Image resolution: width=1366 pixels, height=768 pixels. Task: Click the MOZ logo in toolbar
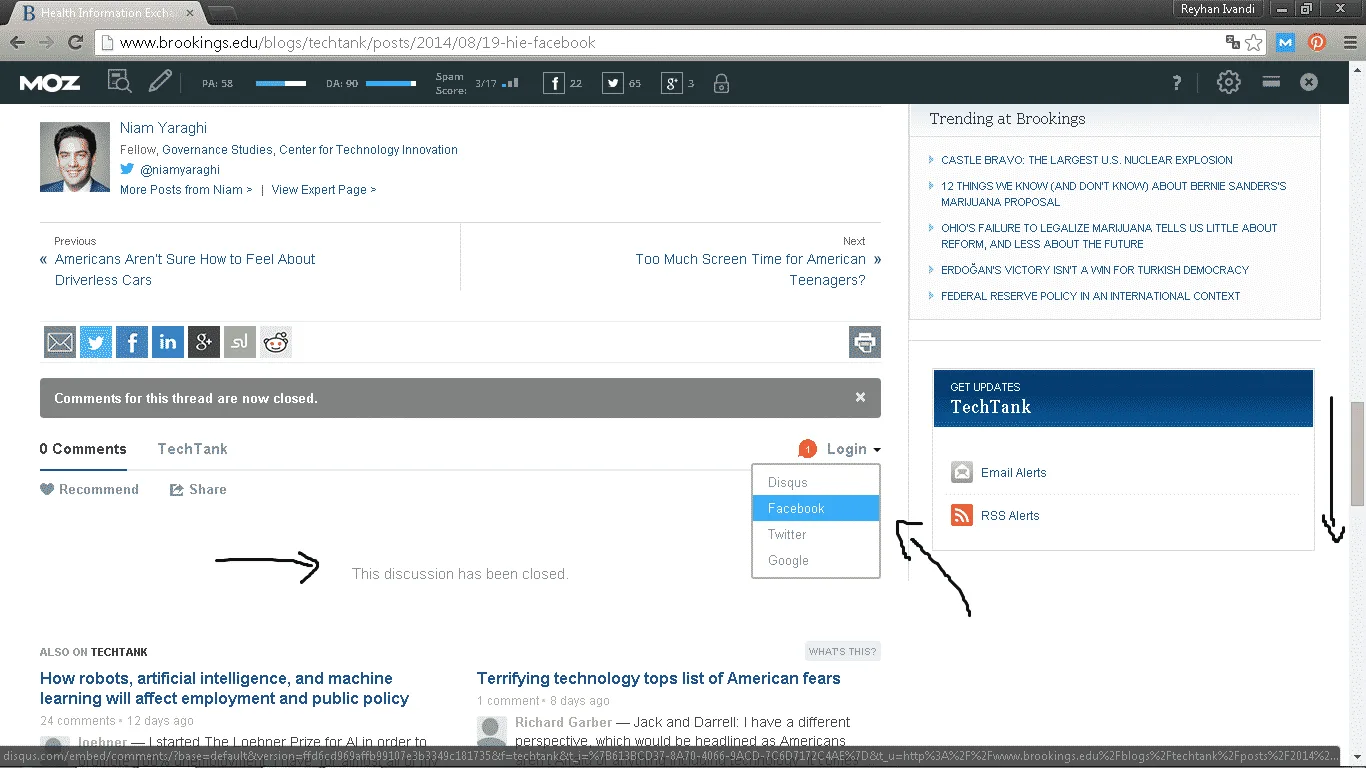pyautogui.click(x=50, y=83)
